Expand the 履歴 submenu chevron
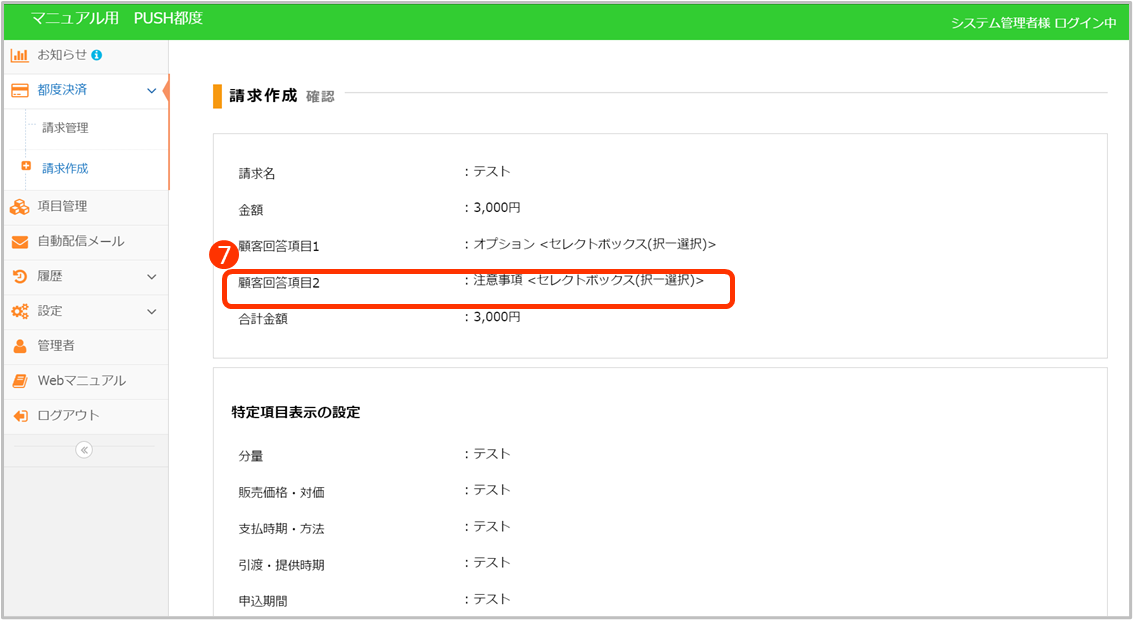Viewport: 1133px width, 620px height. [x=151, y=277]
